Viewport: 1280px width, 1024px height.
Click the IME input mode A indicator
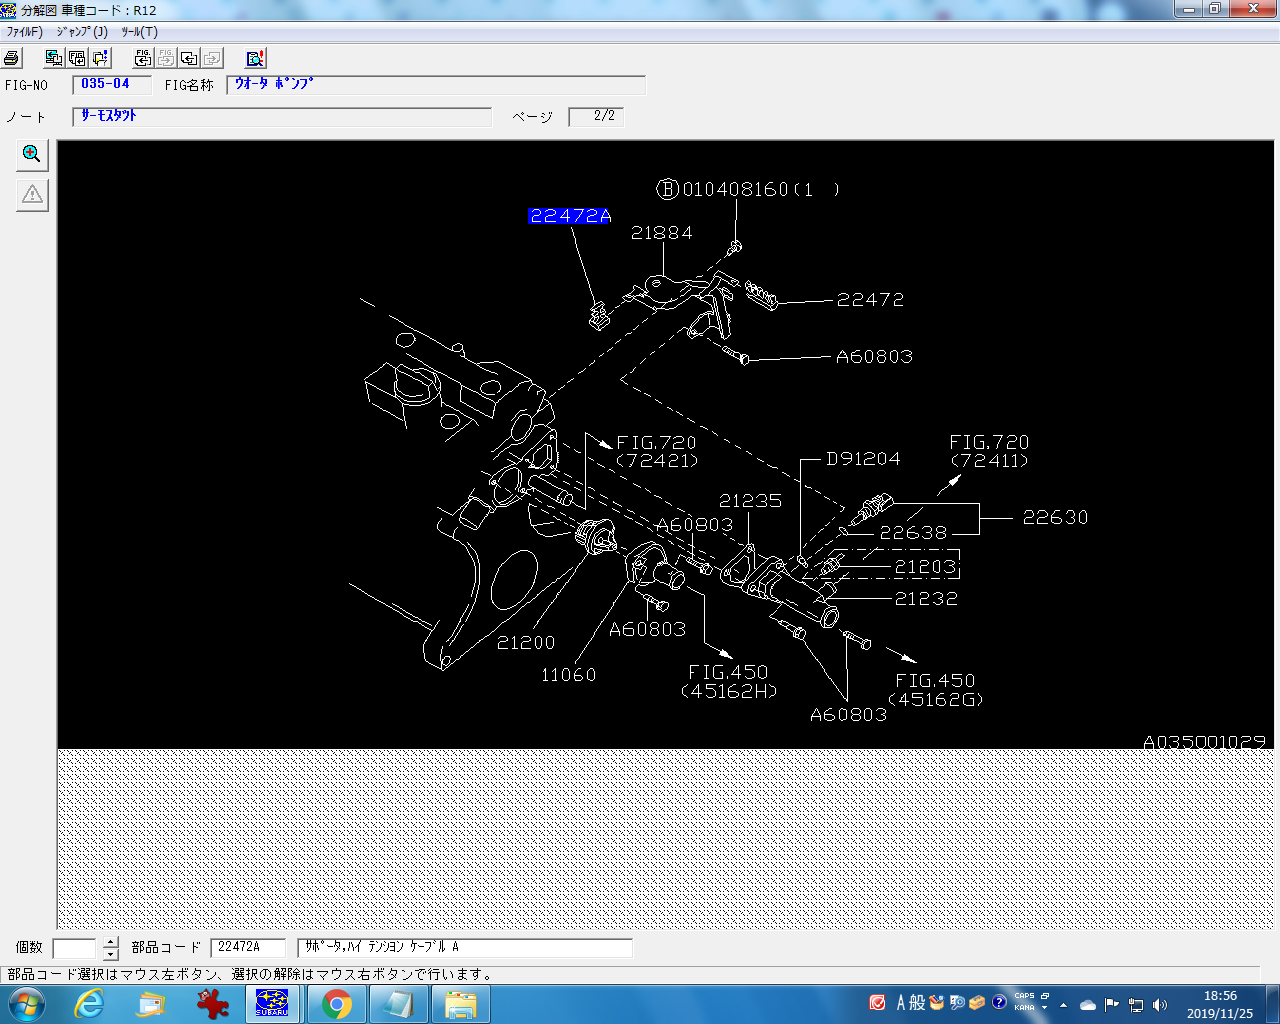pos(901,1002)
